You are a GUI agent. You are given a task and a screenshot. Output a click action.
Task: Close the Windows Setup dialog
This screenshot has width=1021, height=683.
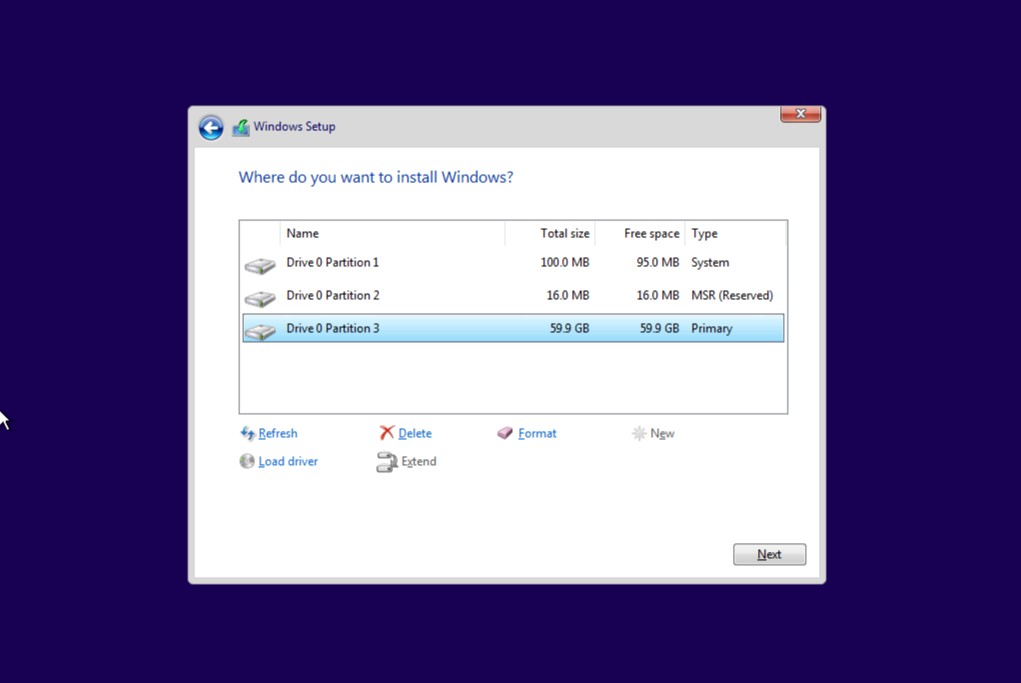[x=800, y=115]
